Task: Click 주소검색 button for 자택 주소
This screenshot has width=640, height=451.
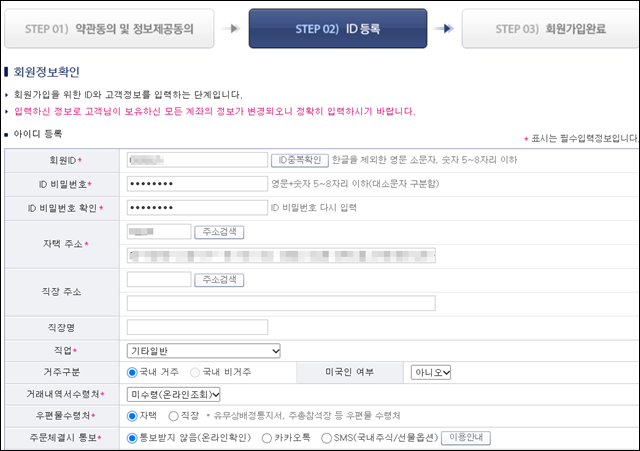Action: point(219,232)
